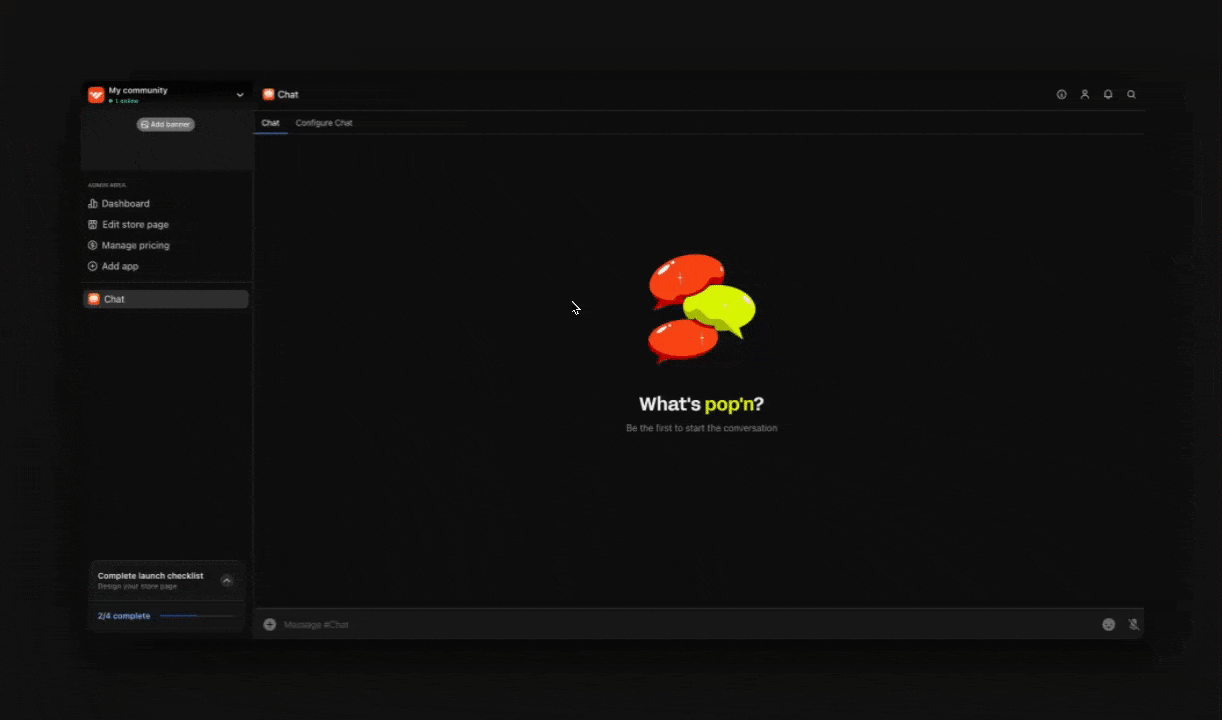Viewport: 1222px width, 720px height.
Task: Click the 2/4 complete label
Action: click(x=124, y=616)
